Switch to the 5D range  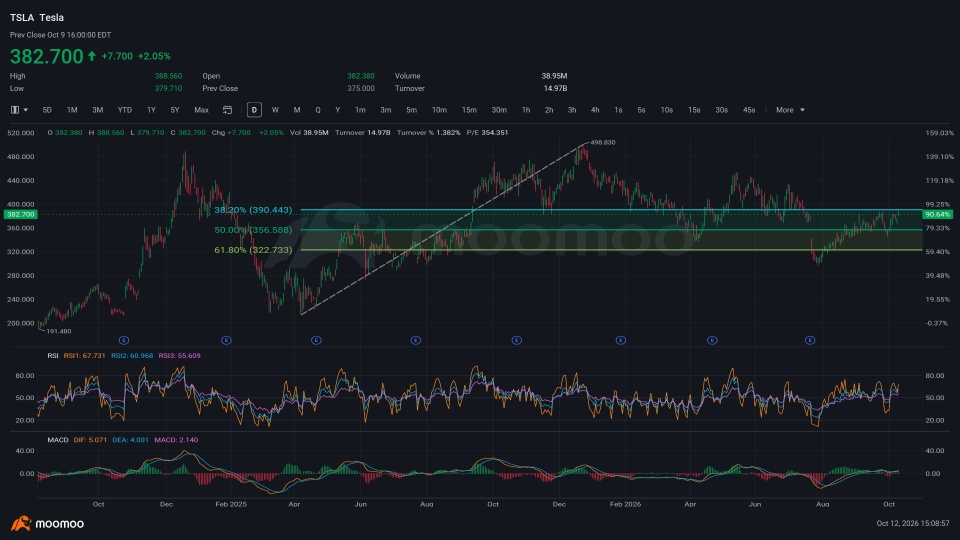tap(47, 110)
